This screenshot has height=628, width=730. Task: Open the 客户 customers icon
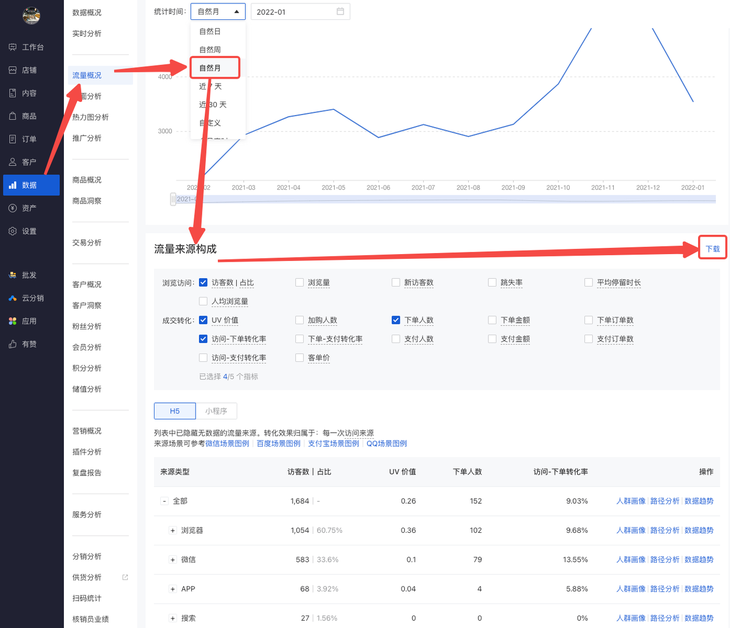pyautogui.click(x=13, y=162)
